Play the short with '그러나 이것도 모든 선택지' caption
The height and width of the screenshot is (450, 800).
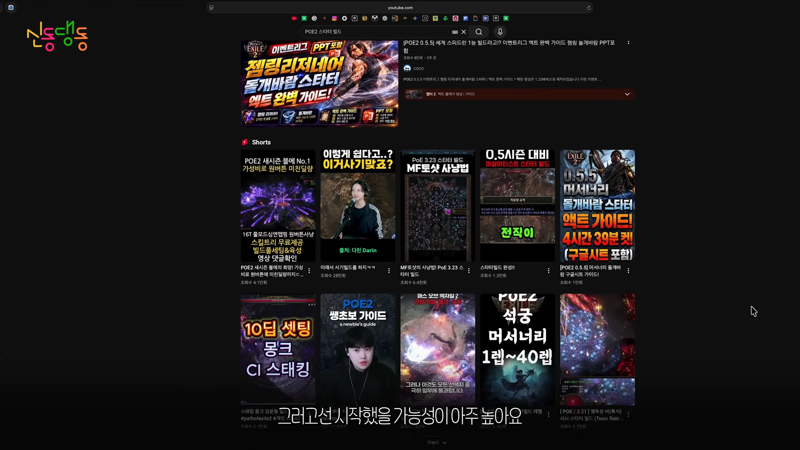point(438,349)
